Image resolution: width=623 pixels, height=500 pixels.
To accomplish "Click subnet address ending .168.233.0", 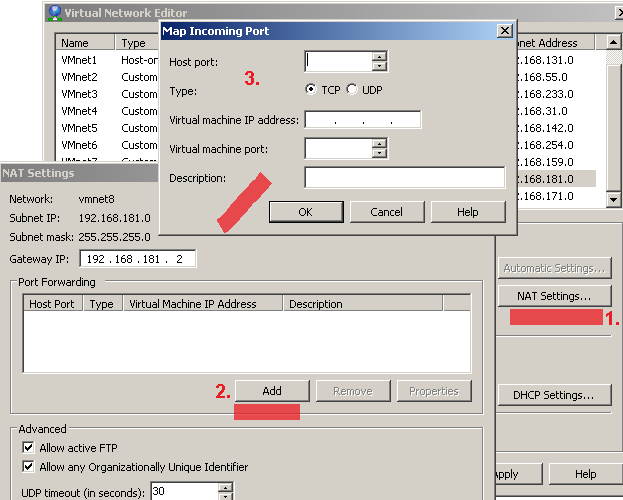I will [x=546, y=94].
